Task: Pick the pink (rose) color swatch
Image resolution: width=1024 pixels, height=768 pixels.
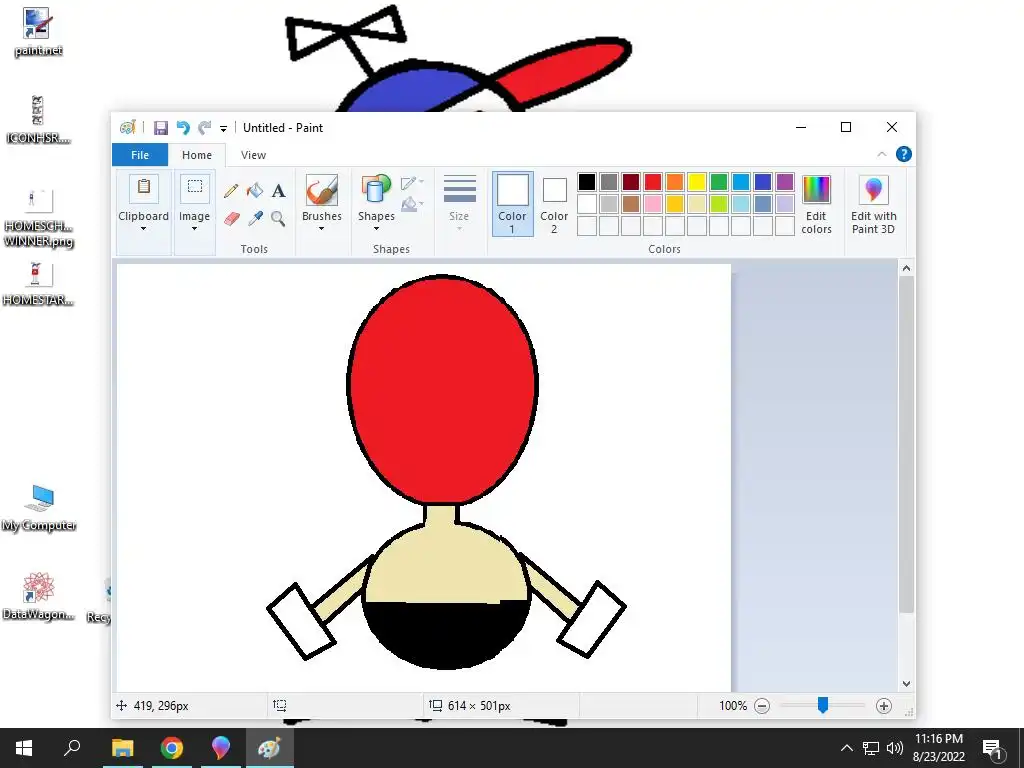Action: pos(652,204)
